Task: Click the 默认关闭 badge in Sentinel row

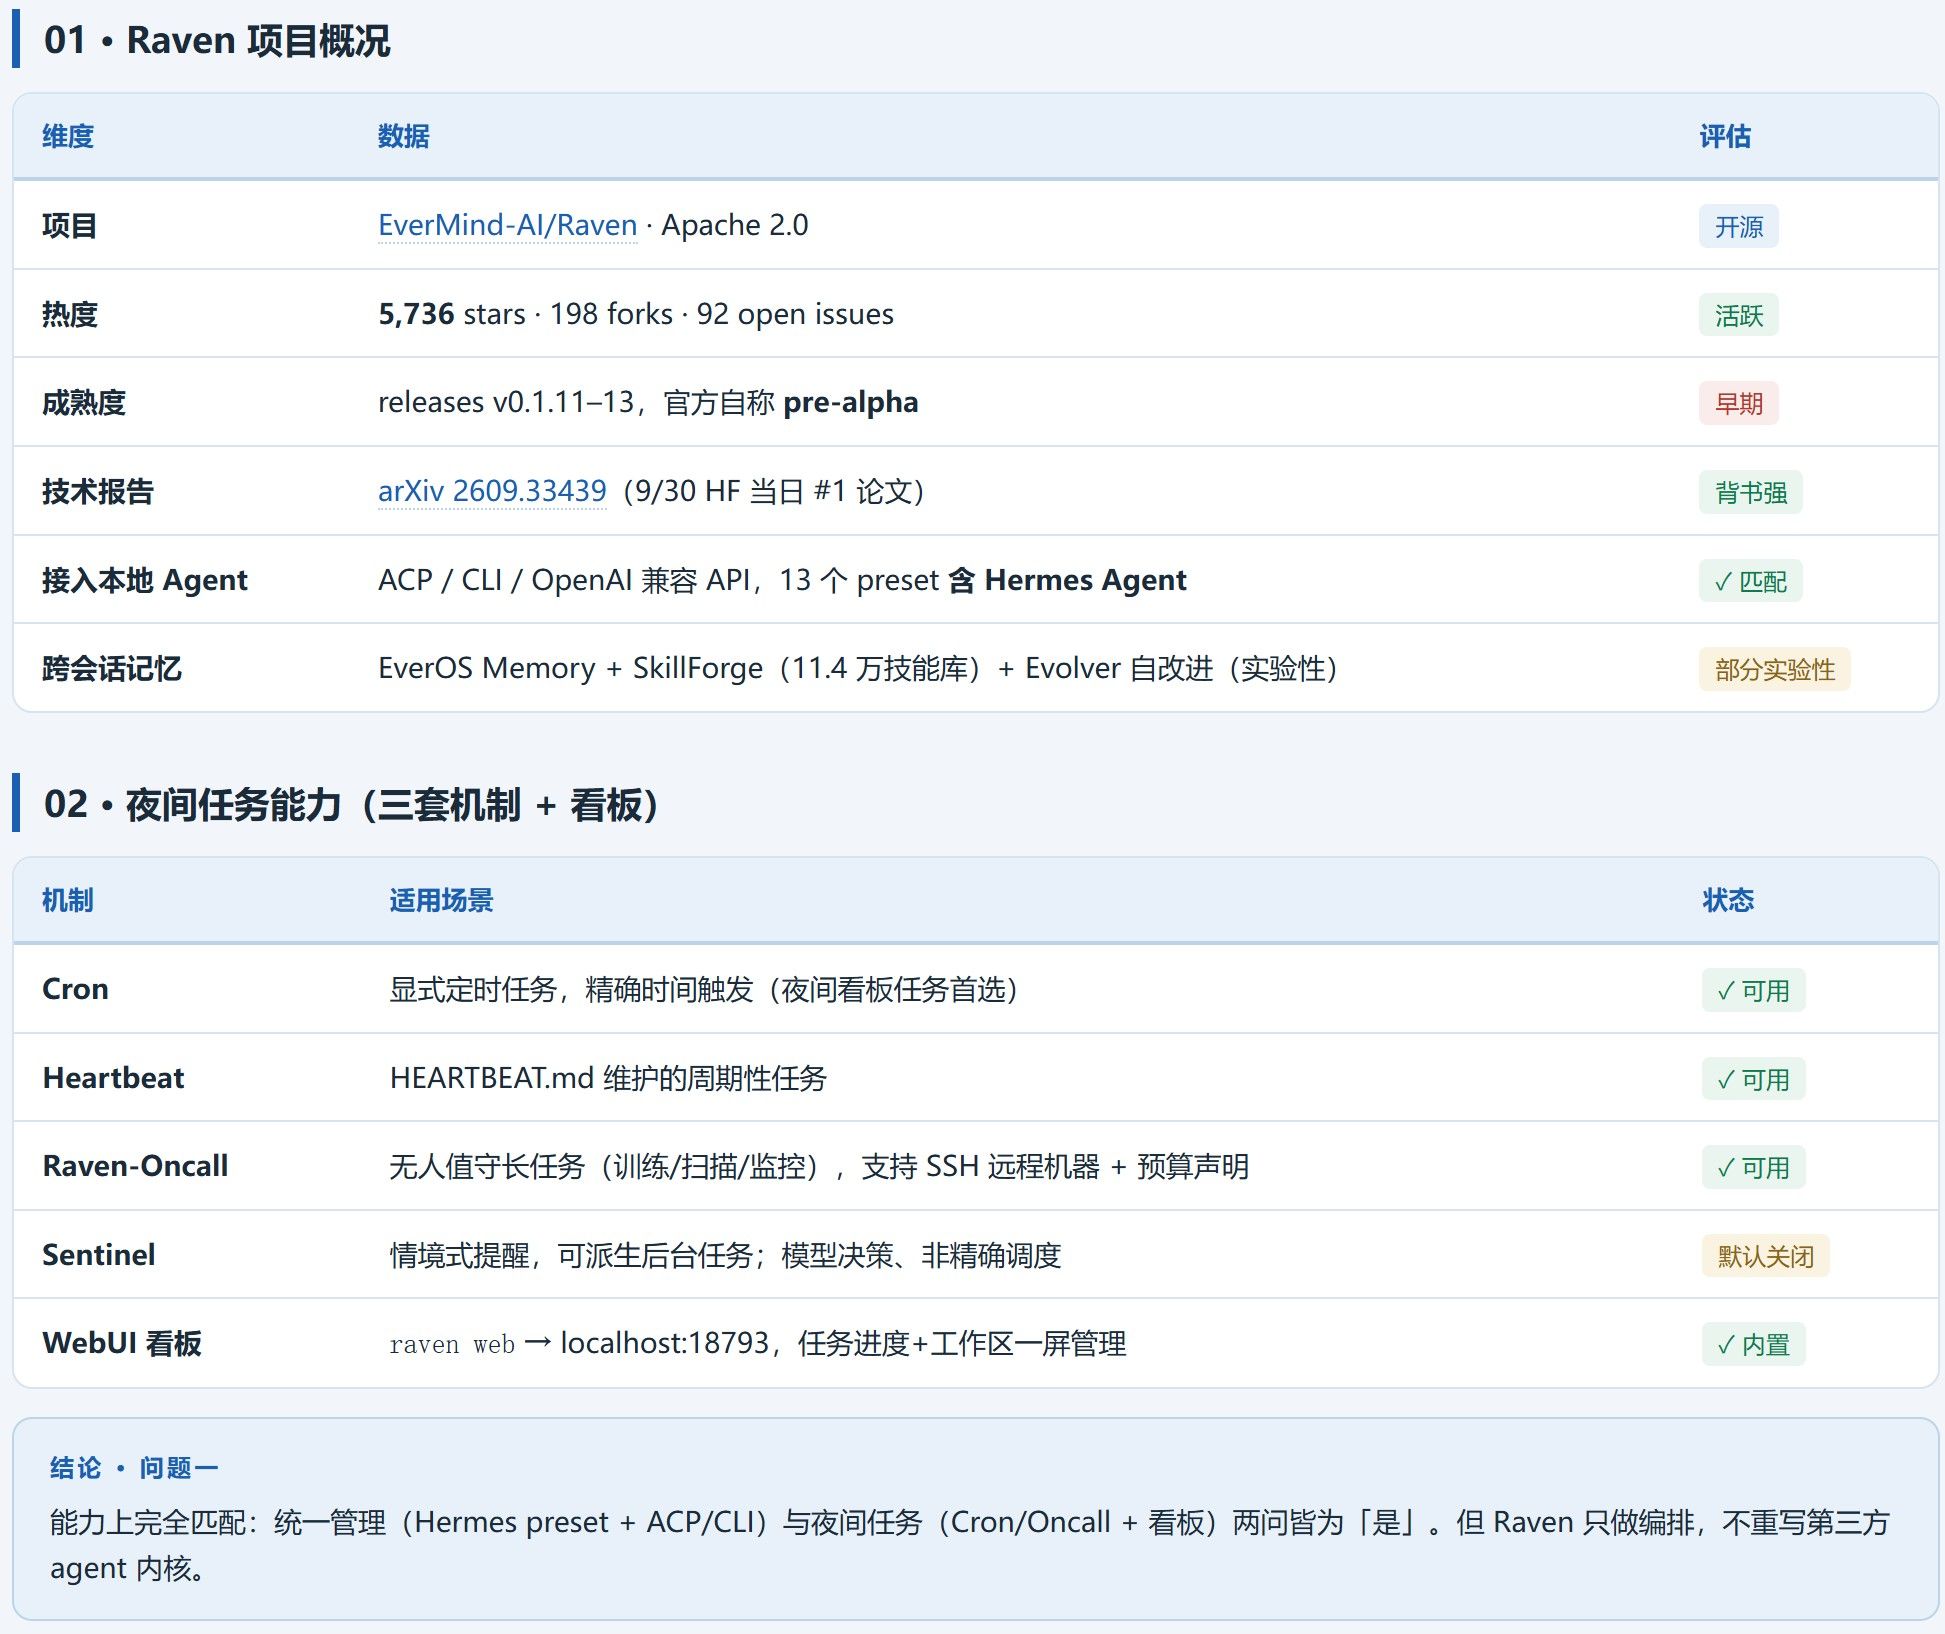Action: click(1765, 1256)
